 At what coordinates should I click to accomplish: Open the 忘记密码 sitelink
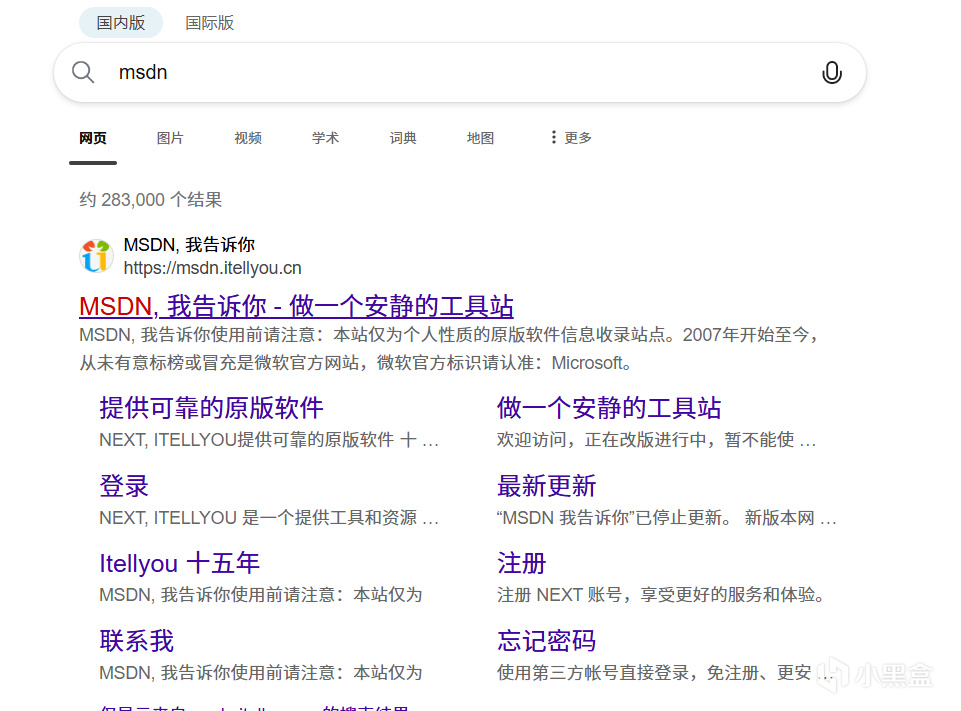click(546, 641)
